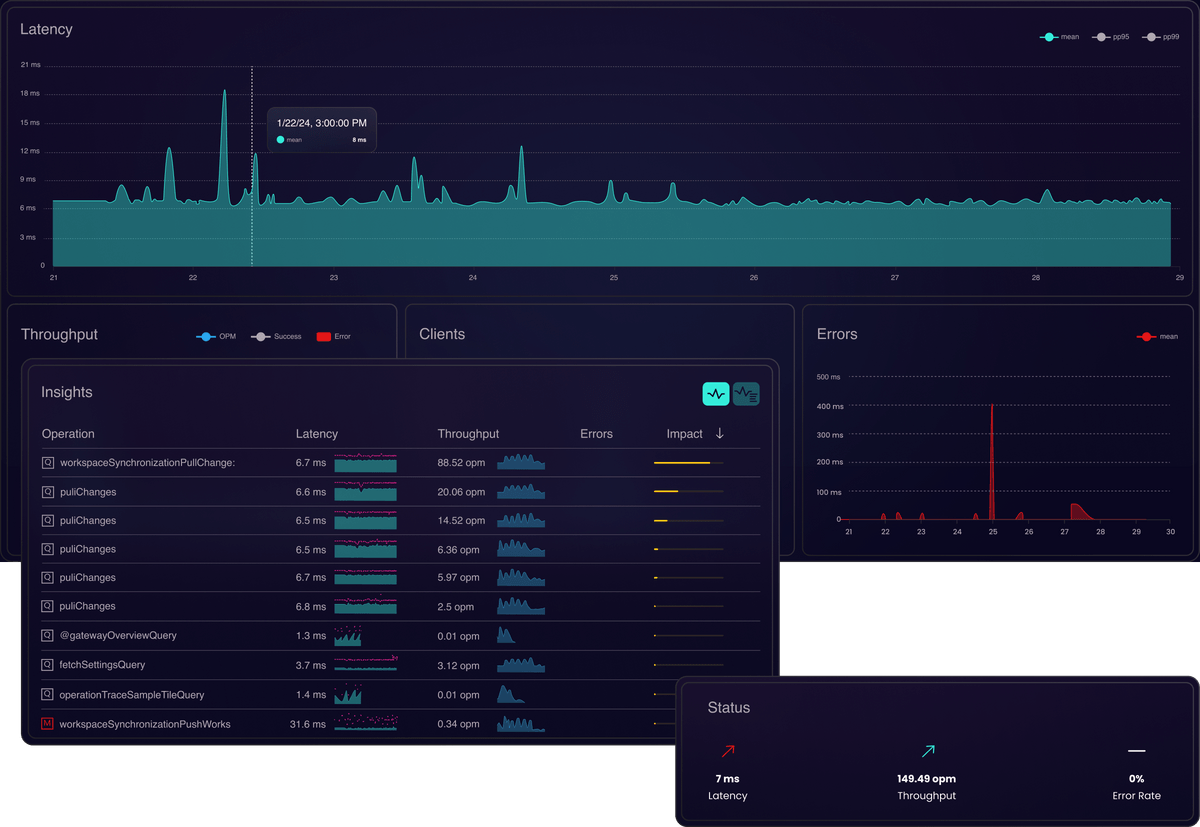
Task: Click the 149.49 opm value in Status
Action: (927, 779)
